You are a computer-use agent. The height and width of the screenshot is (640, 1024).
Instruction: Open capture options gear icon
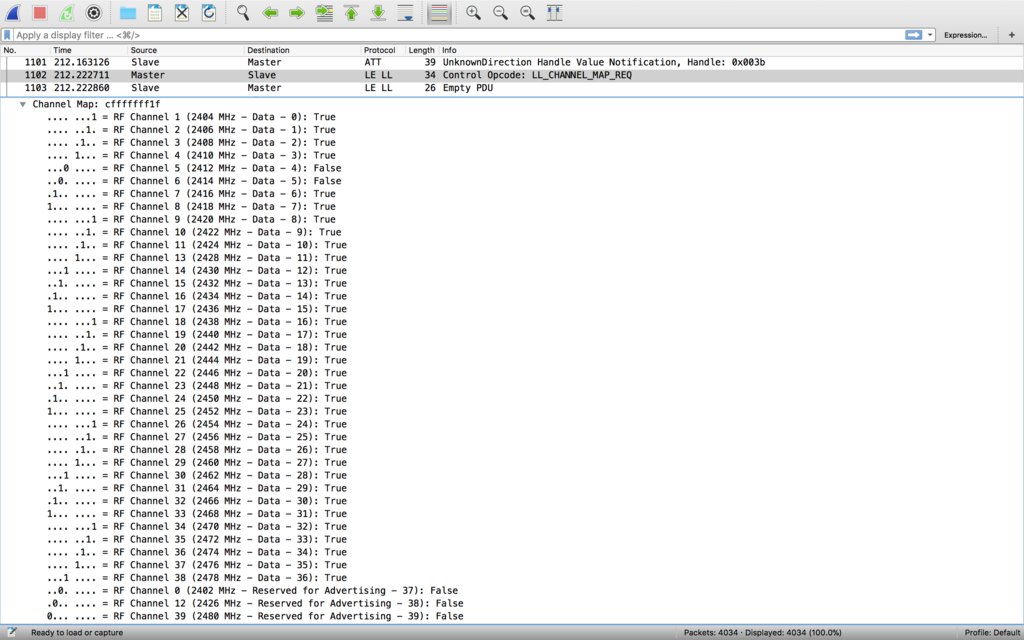coord(94,12)
